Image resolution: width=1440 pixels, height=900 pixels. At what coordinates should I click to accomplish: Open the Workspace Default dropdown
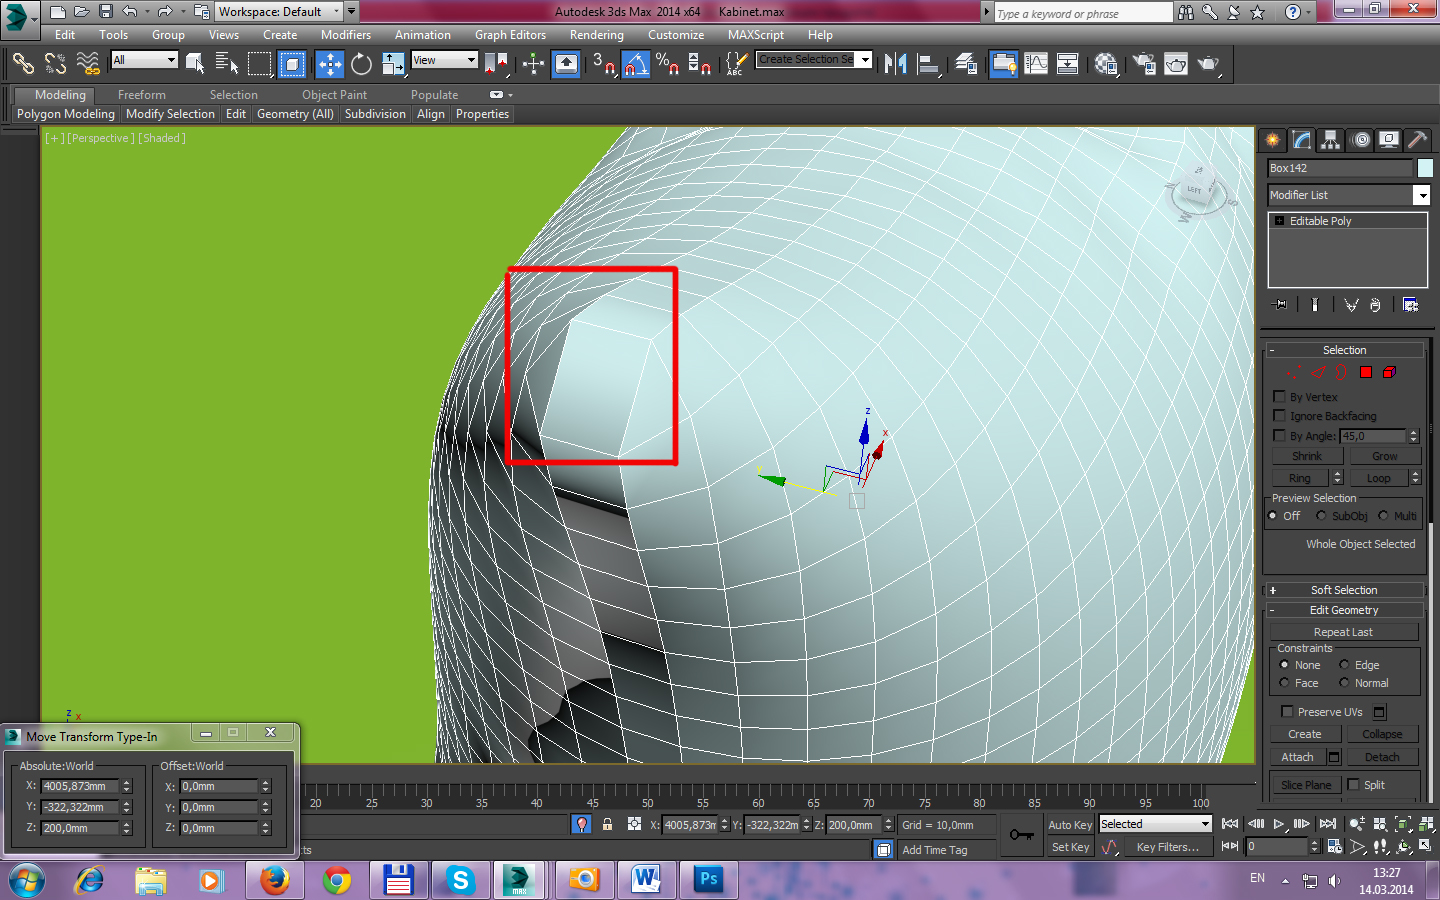279,12
